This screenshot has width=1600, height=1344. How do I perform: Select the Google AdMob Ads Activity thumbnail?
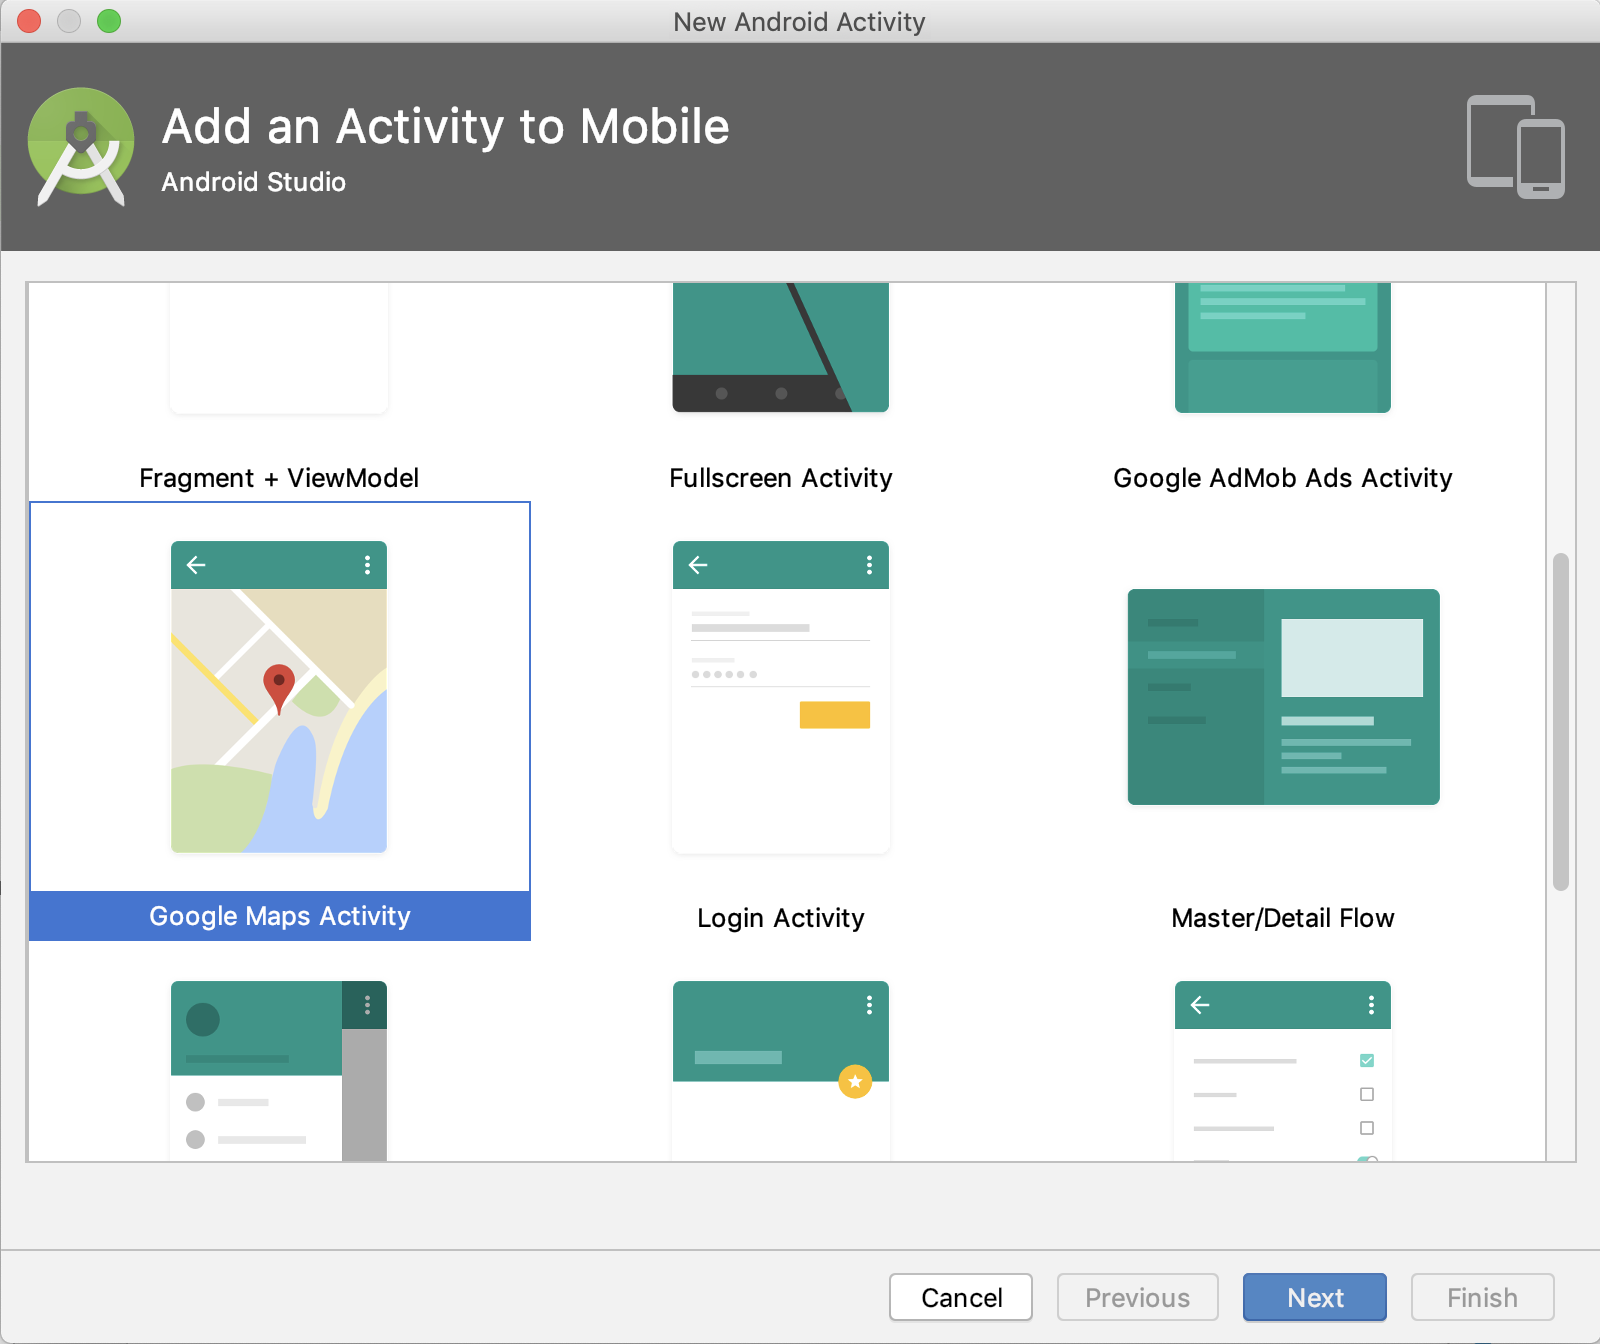point(1283,347)
